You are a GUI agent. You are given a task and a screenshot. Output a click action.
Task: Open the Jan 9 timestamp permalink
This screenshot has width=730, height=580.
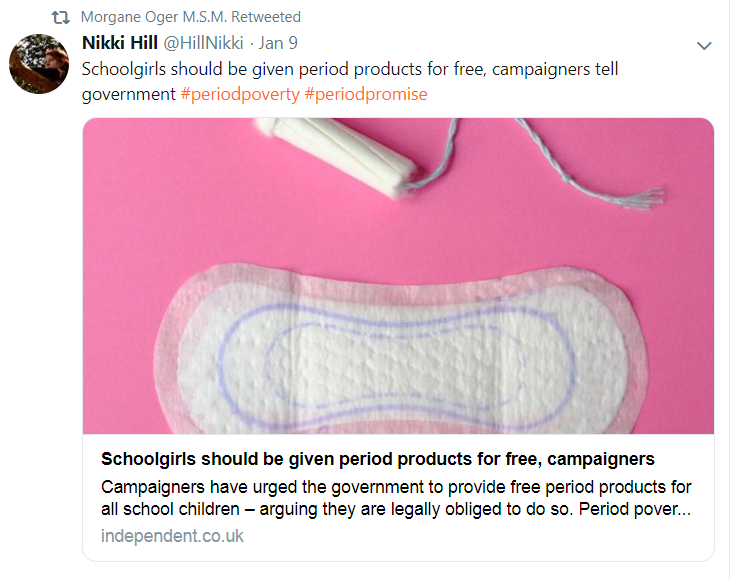[278, 43]
